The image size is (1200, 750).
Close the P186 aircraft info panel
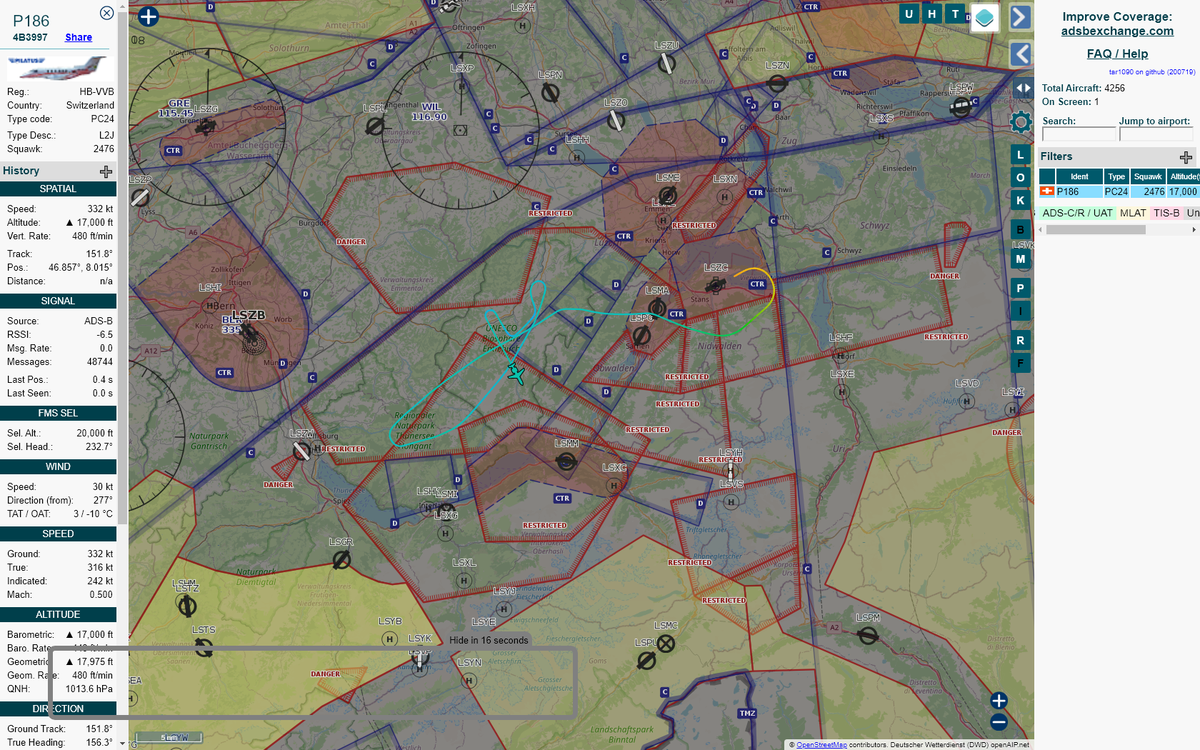107,13
